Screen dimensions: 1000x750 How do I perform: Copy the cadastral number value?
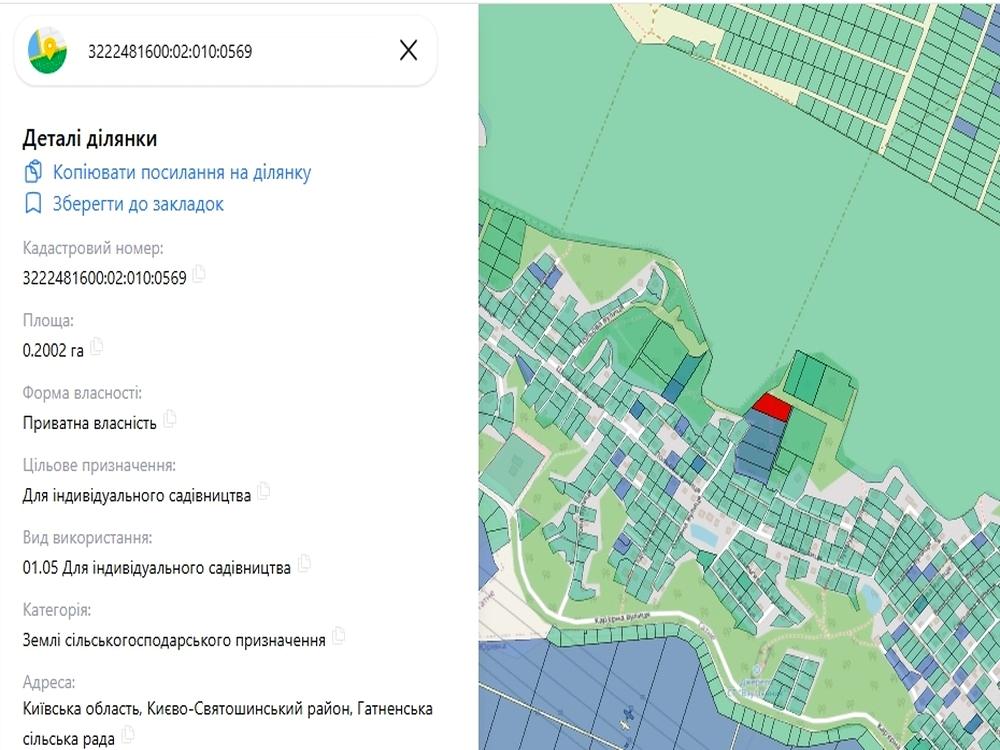click(199, 274)
